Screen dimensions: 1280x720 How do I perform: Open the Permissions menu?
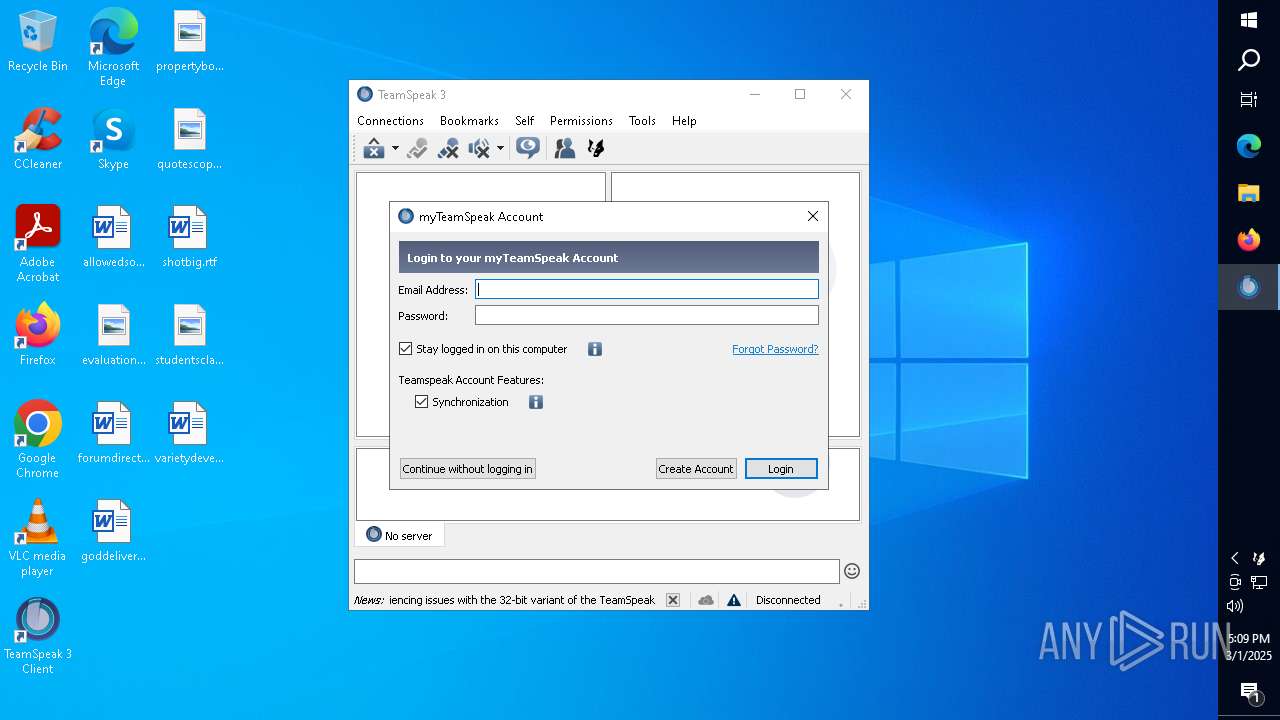(581, 120)
